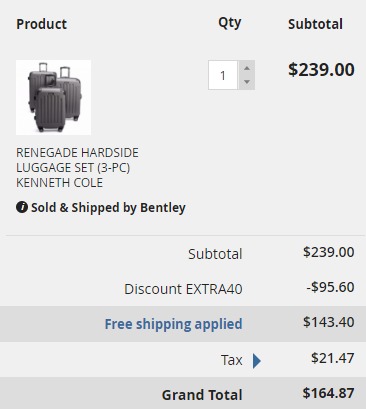
Task: Click the $143.40 free shipping row amount
Action: [329, 322]
